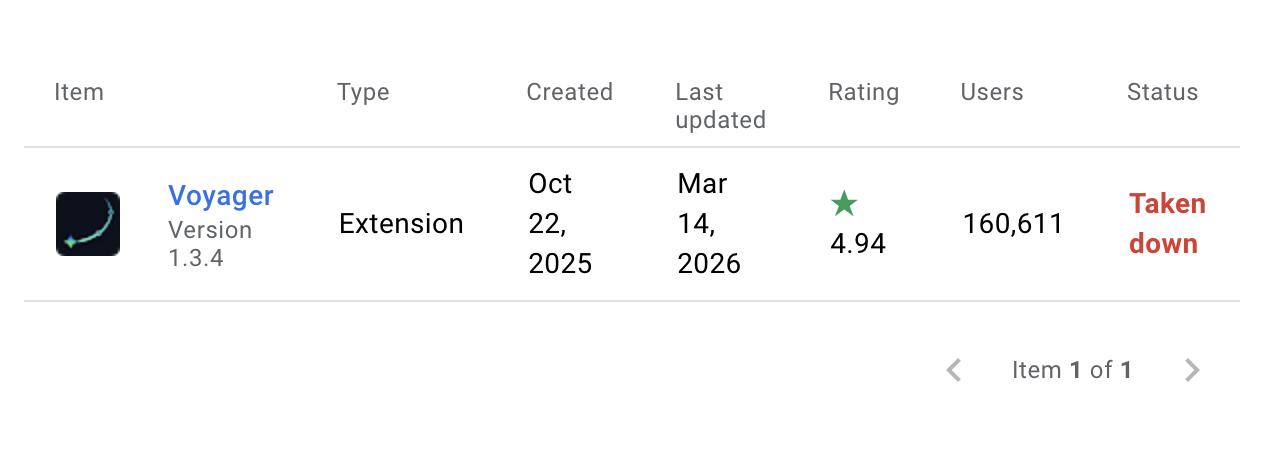Sort by Rating column header
The width and height of the screenshot is (1266, 462).
point(864,92)
